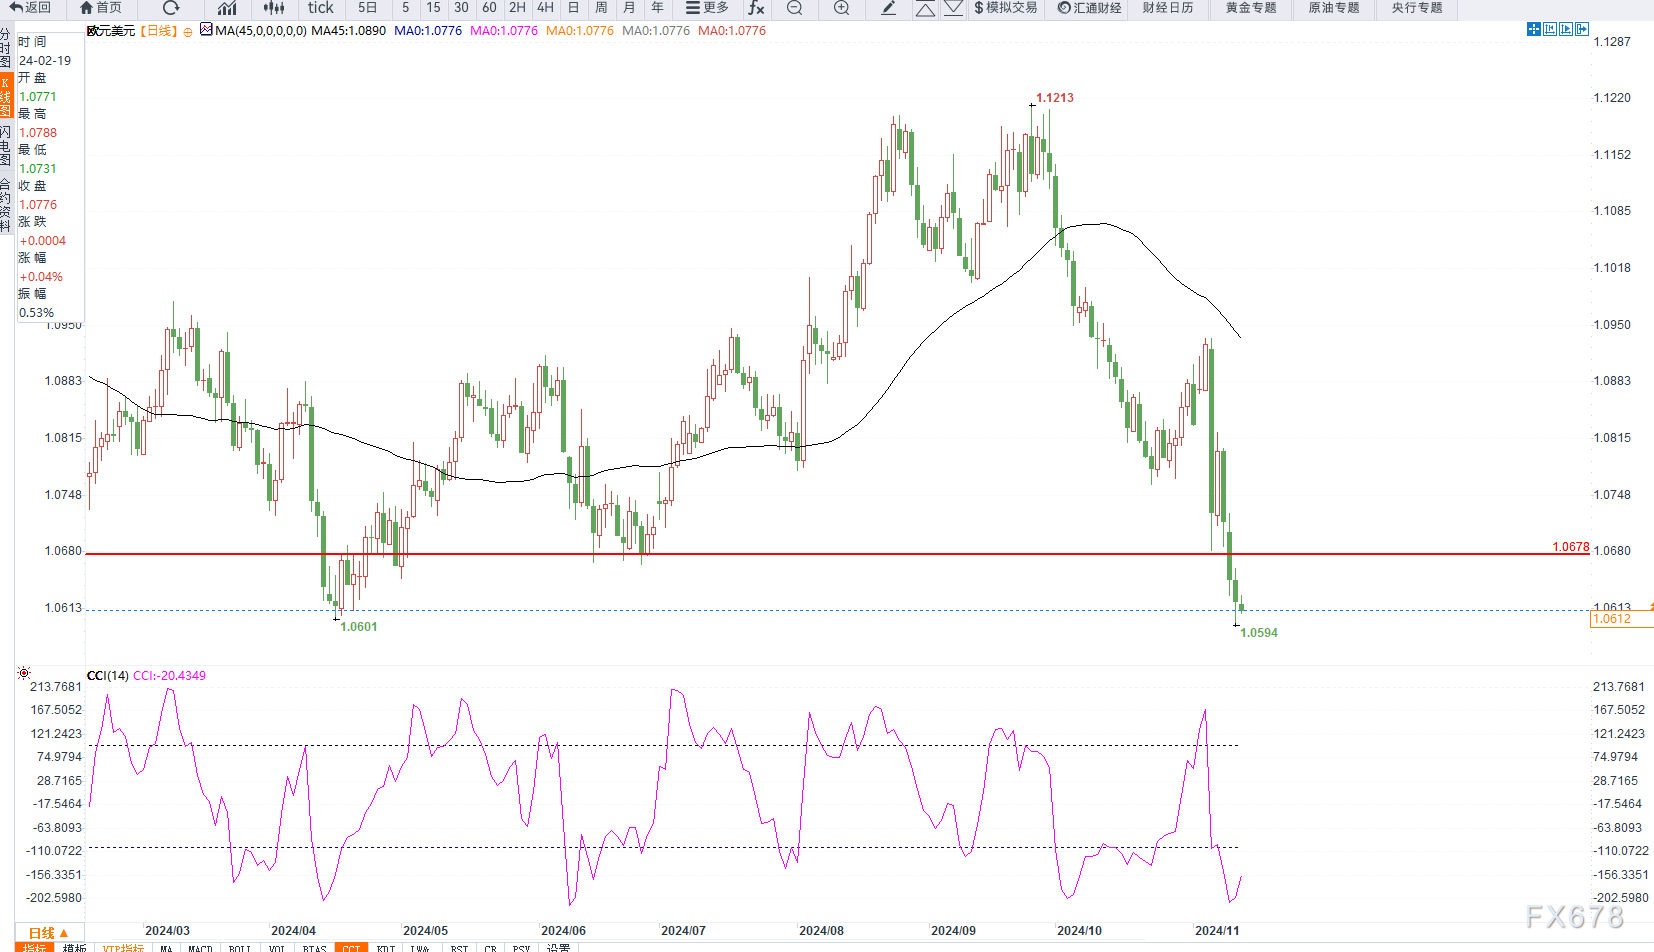The width and height of the screenshot is (1654, 952).
Task: Click the gear icon beside CCI panel
Action: point(24,674)
